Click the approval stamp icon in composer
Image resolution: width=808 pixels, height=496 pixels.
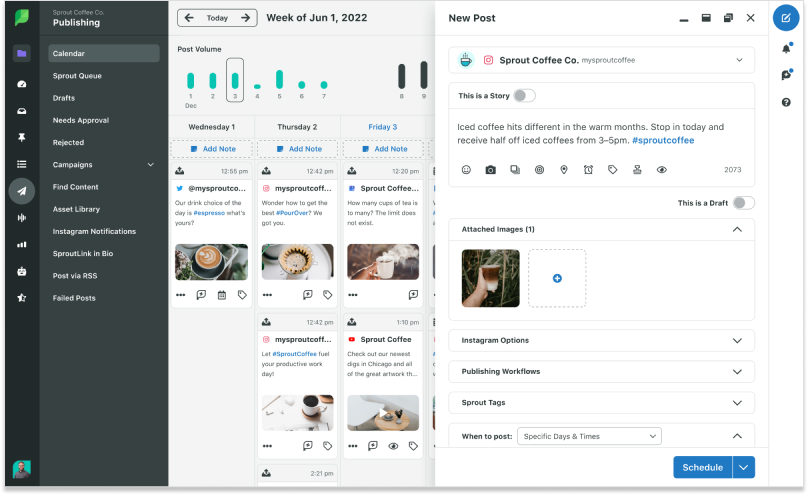(x=637, y=169)
